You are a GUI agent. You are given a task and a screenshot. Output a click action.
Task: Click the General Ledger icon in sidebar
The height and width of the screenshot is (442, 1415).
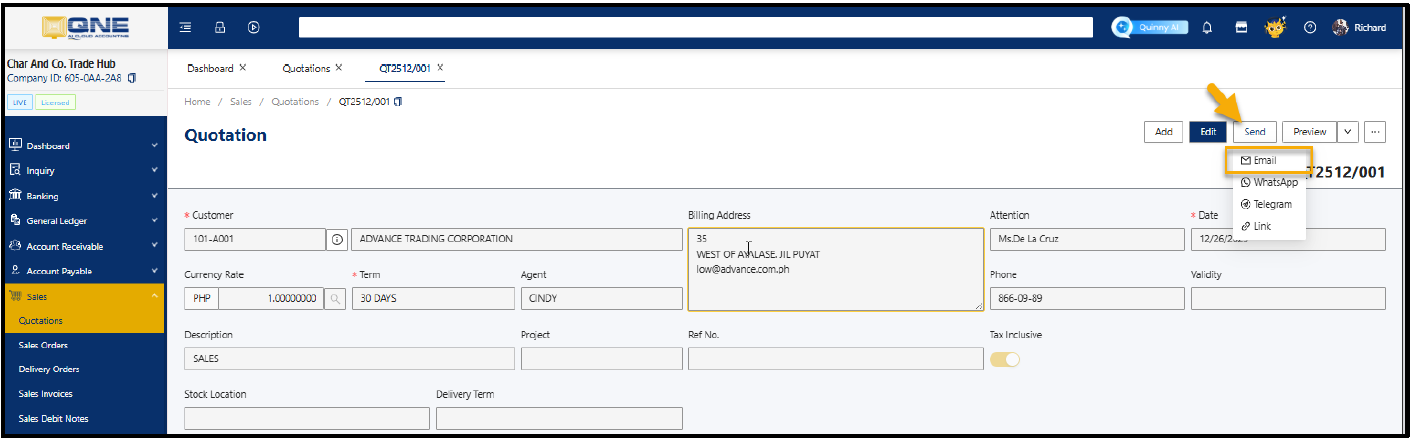[15, 220]
